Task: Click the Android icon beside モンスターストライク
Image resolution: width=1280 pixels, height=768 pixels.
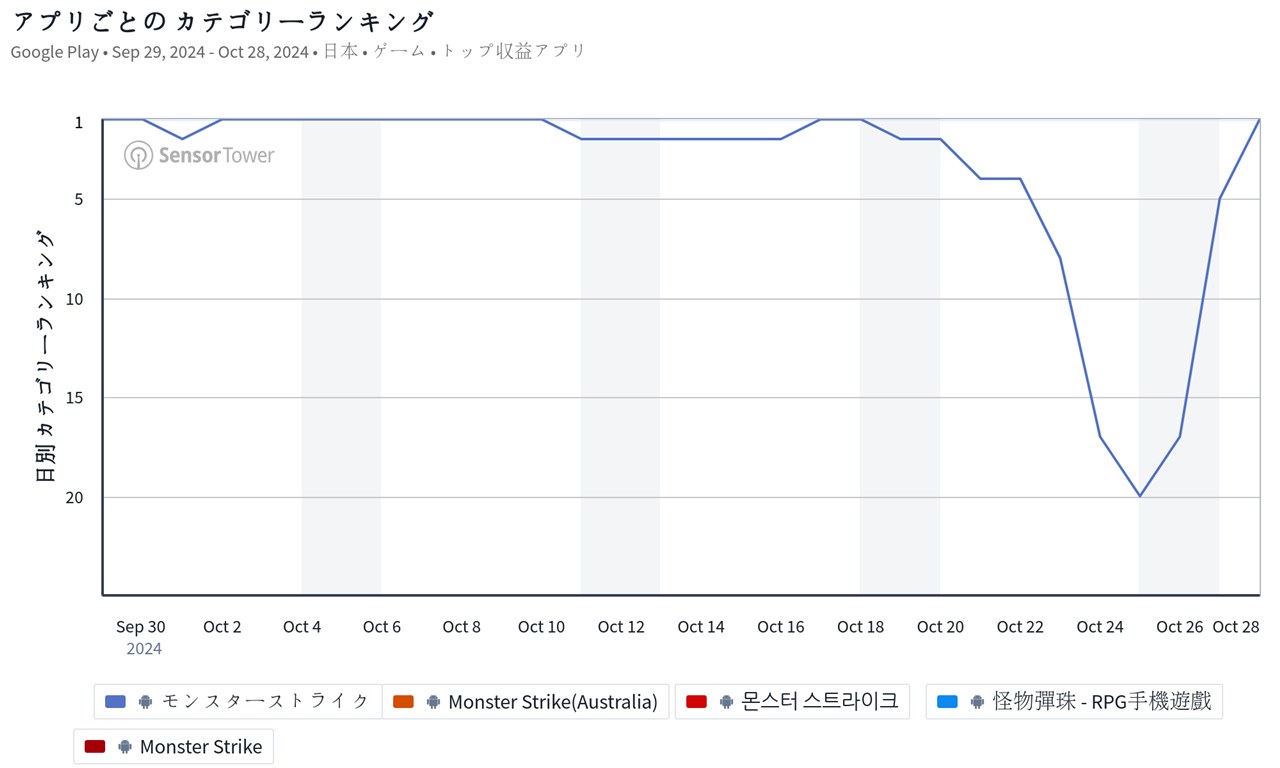Action: [x=145, y=702]
